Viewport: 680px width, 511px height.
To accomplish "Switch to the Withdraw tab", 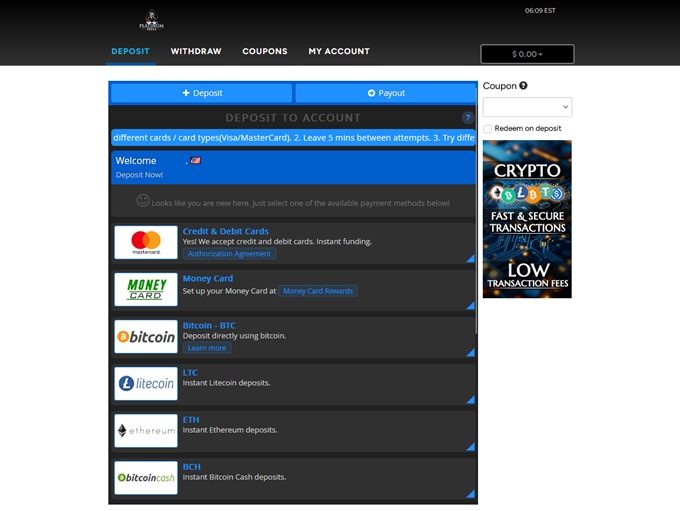I will (x=196, y=51).
